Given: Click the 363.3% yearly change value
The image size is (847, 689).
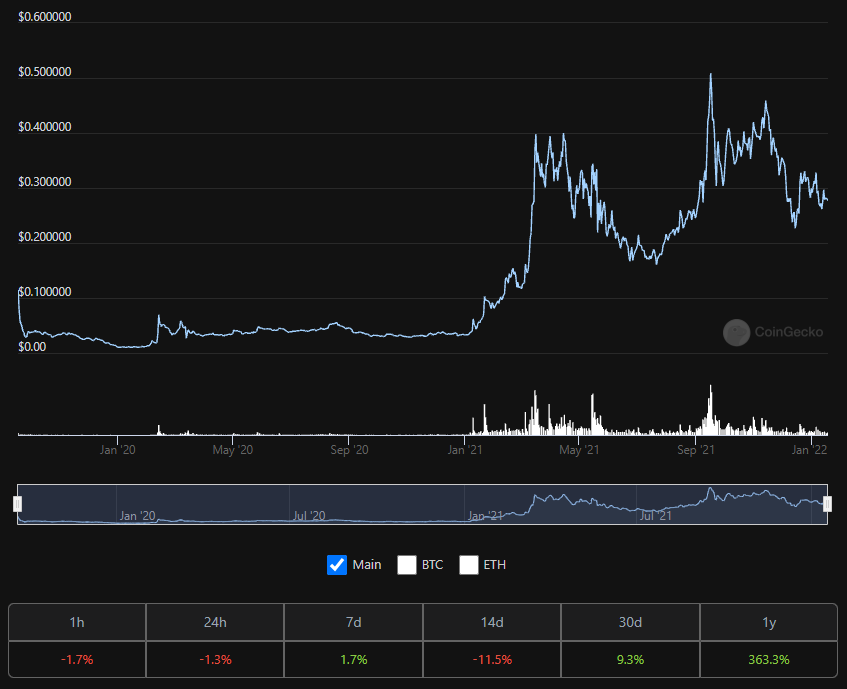Looking at the screenshot, I should [769, 659].
